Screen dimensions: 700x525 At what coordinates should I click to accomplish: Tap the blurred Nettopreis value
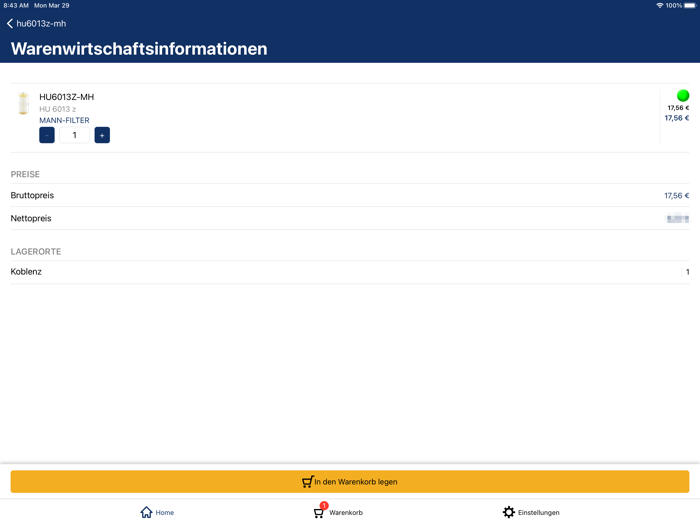click(678, 219)
